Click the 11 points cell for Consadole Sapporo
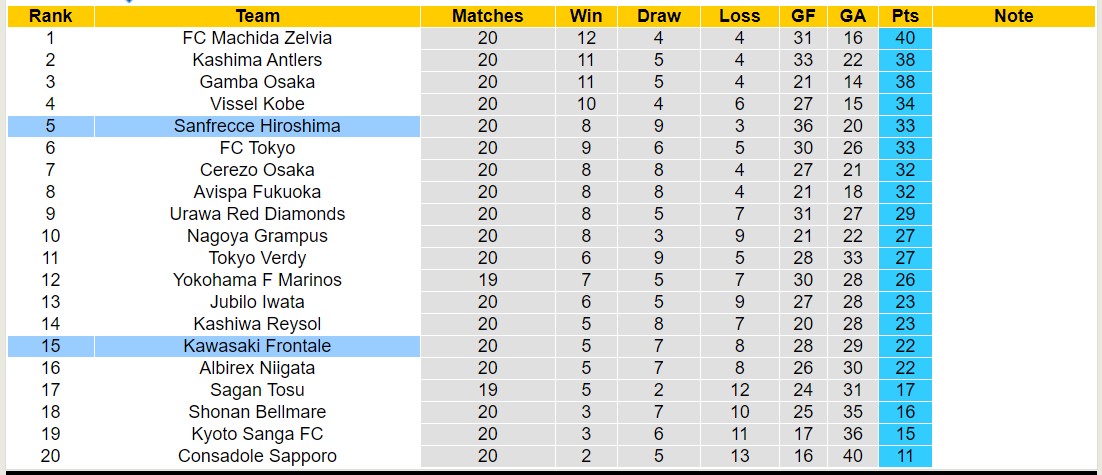1102x475 pixels. click(x=906, y=456)
